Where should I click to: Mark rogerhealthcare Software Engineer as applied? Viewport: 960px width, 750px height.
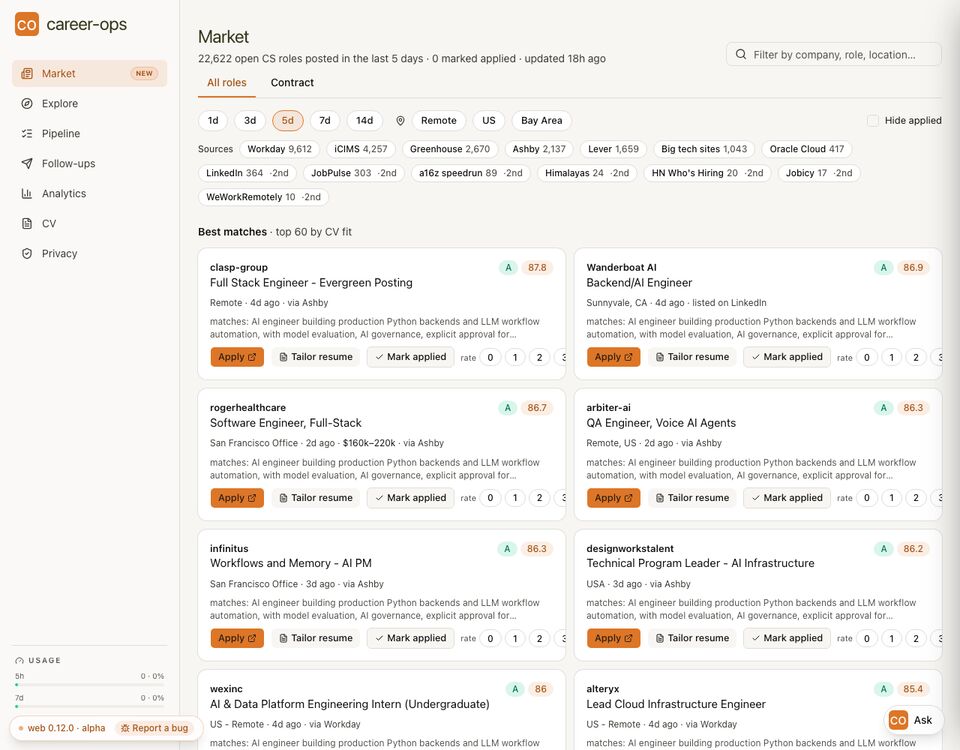coord(411,498)
